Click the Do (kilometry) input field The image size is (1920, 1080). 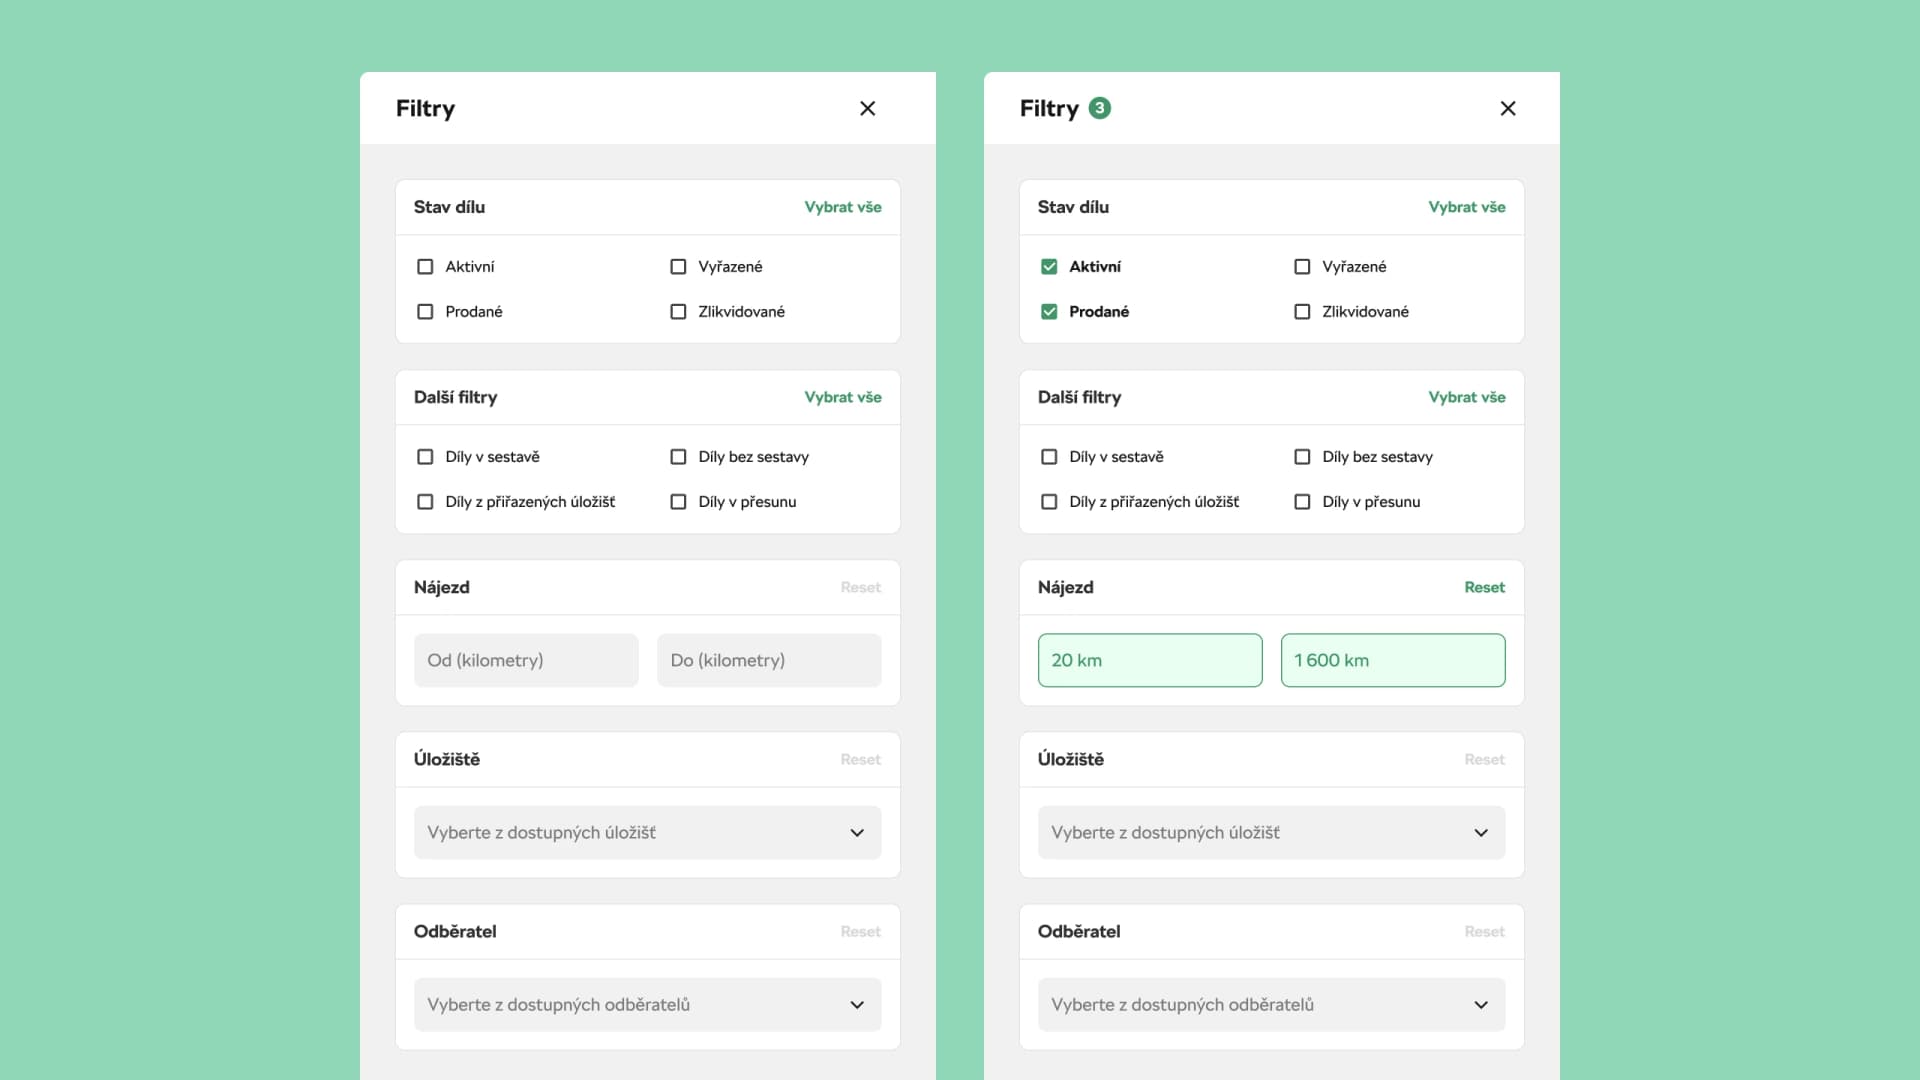768,660
